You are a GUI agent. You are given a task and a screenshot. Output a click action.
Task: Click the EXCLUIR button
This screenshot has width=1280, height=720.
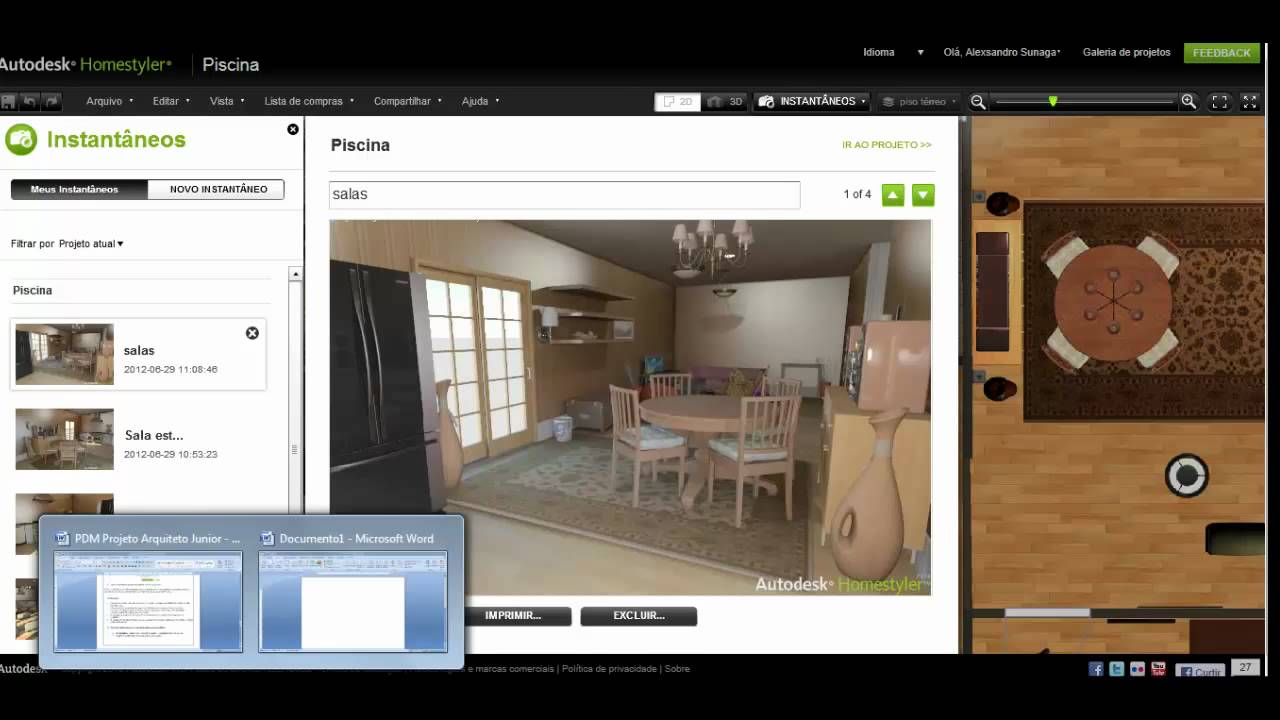pyautogui.click(x=638, y=616)
